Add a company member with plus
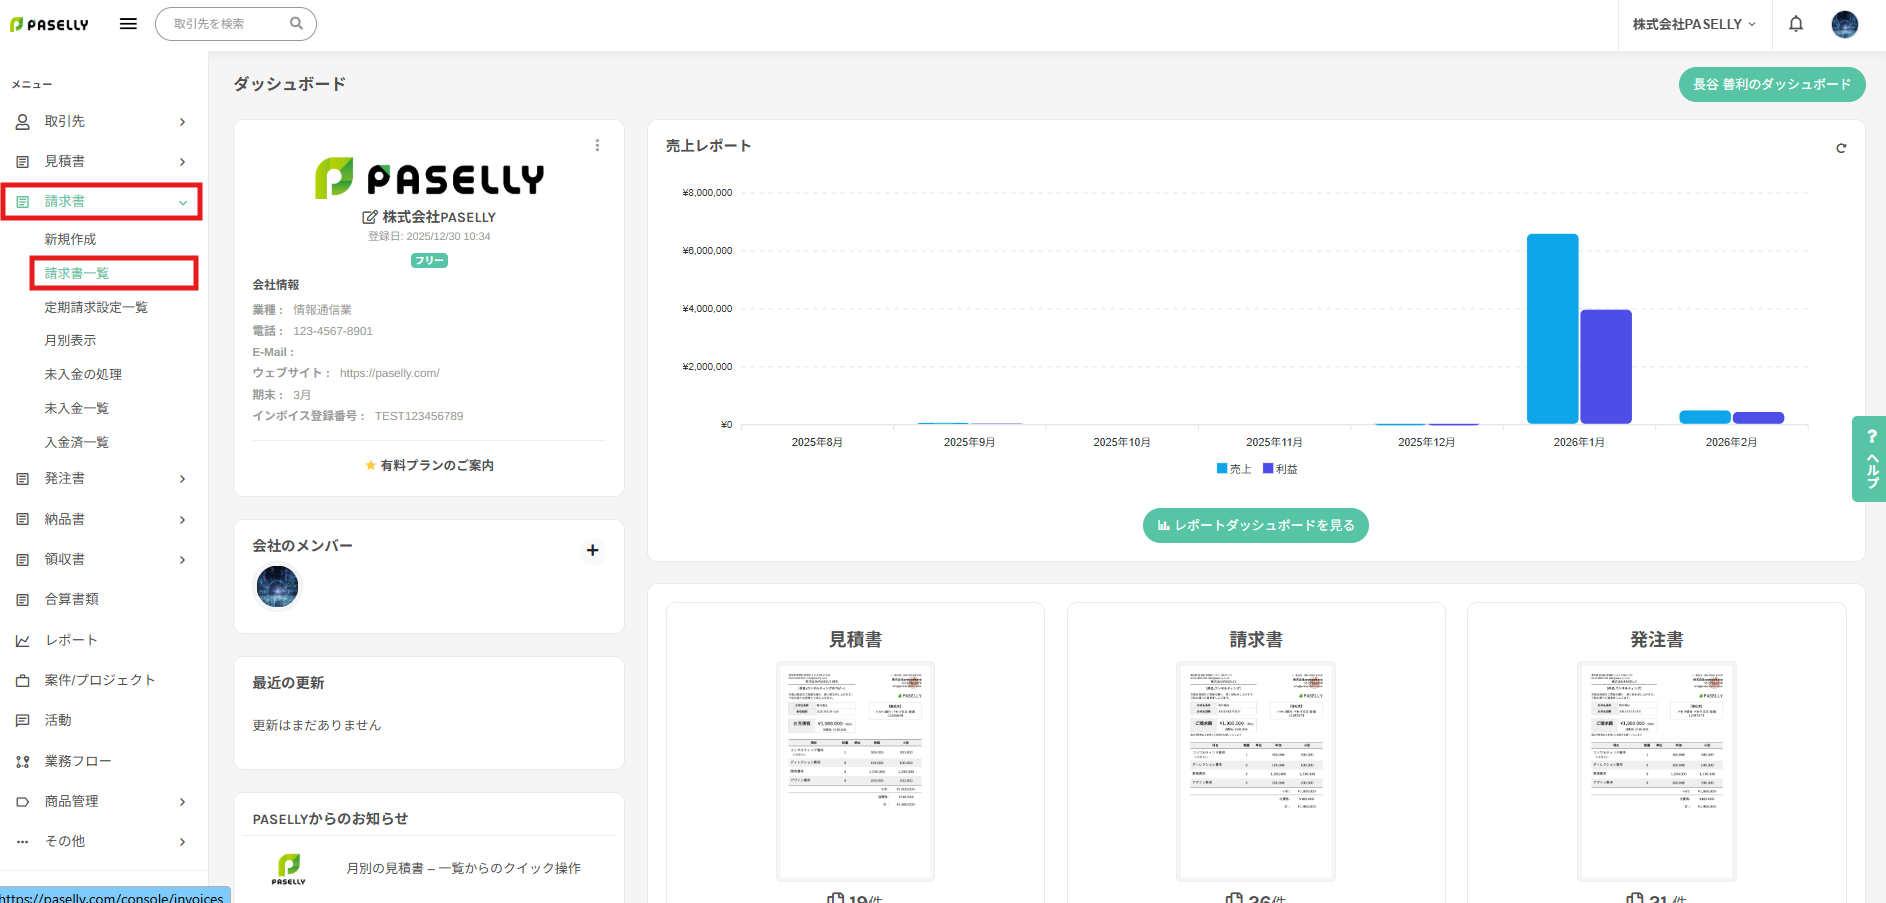The height and width of the screenshot is (903, 1886). tap(592, 550)
